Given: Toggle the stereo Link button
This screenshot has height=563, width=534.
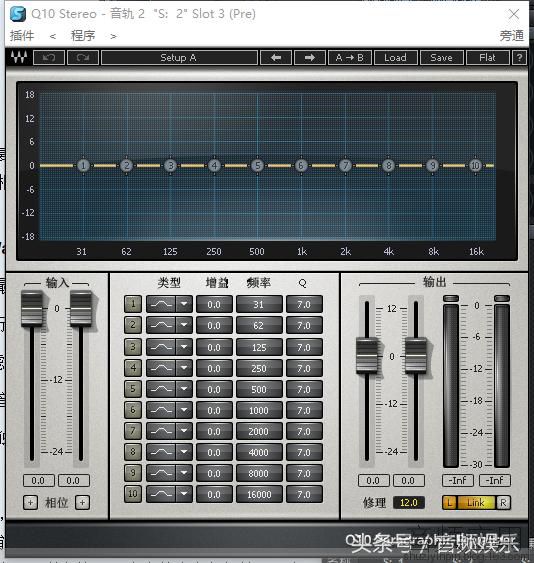Looking at the screenshot, I should (x=476, y=503).
